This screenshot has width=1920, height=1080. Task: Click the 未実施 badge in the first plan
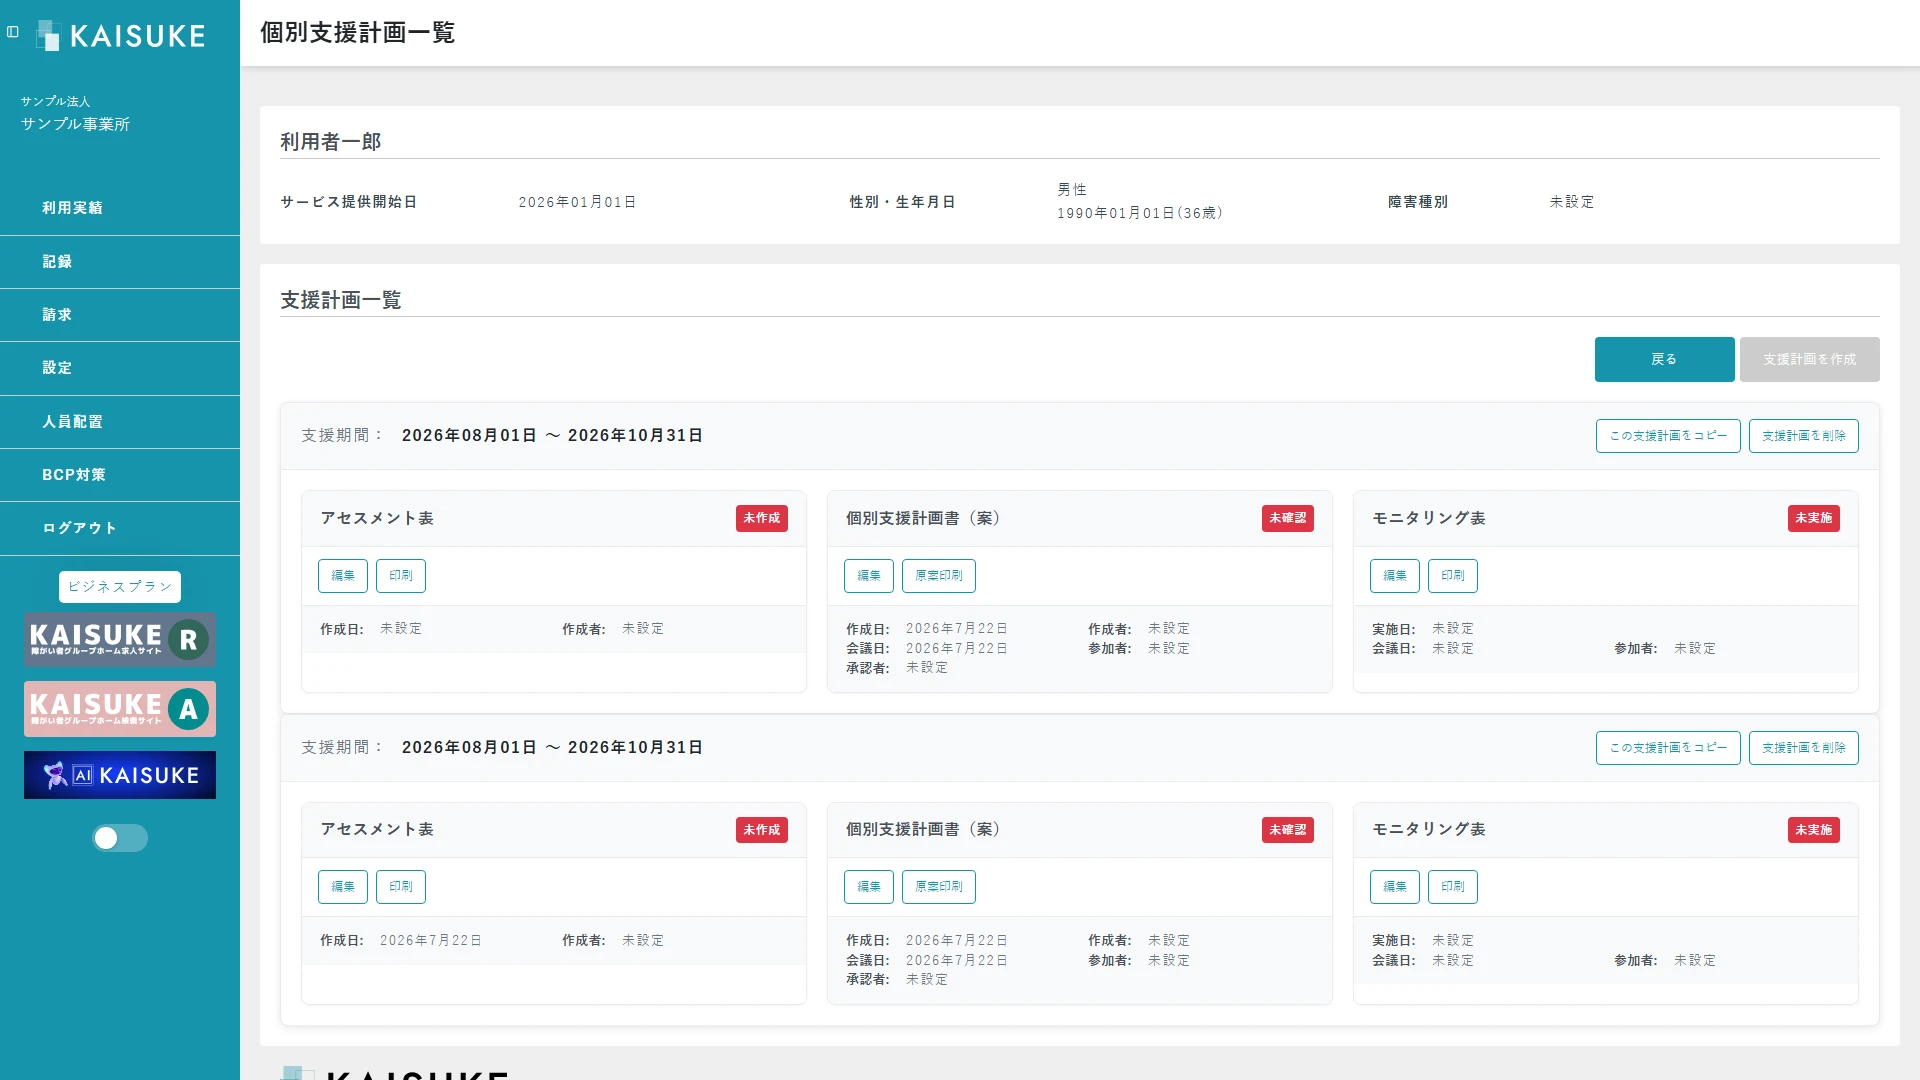point(1814,518)
